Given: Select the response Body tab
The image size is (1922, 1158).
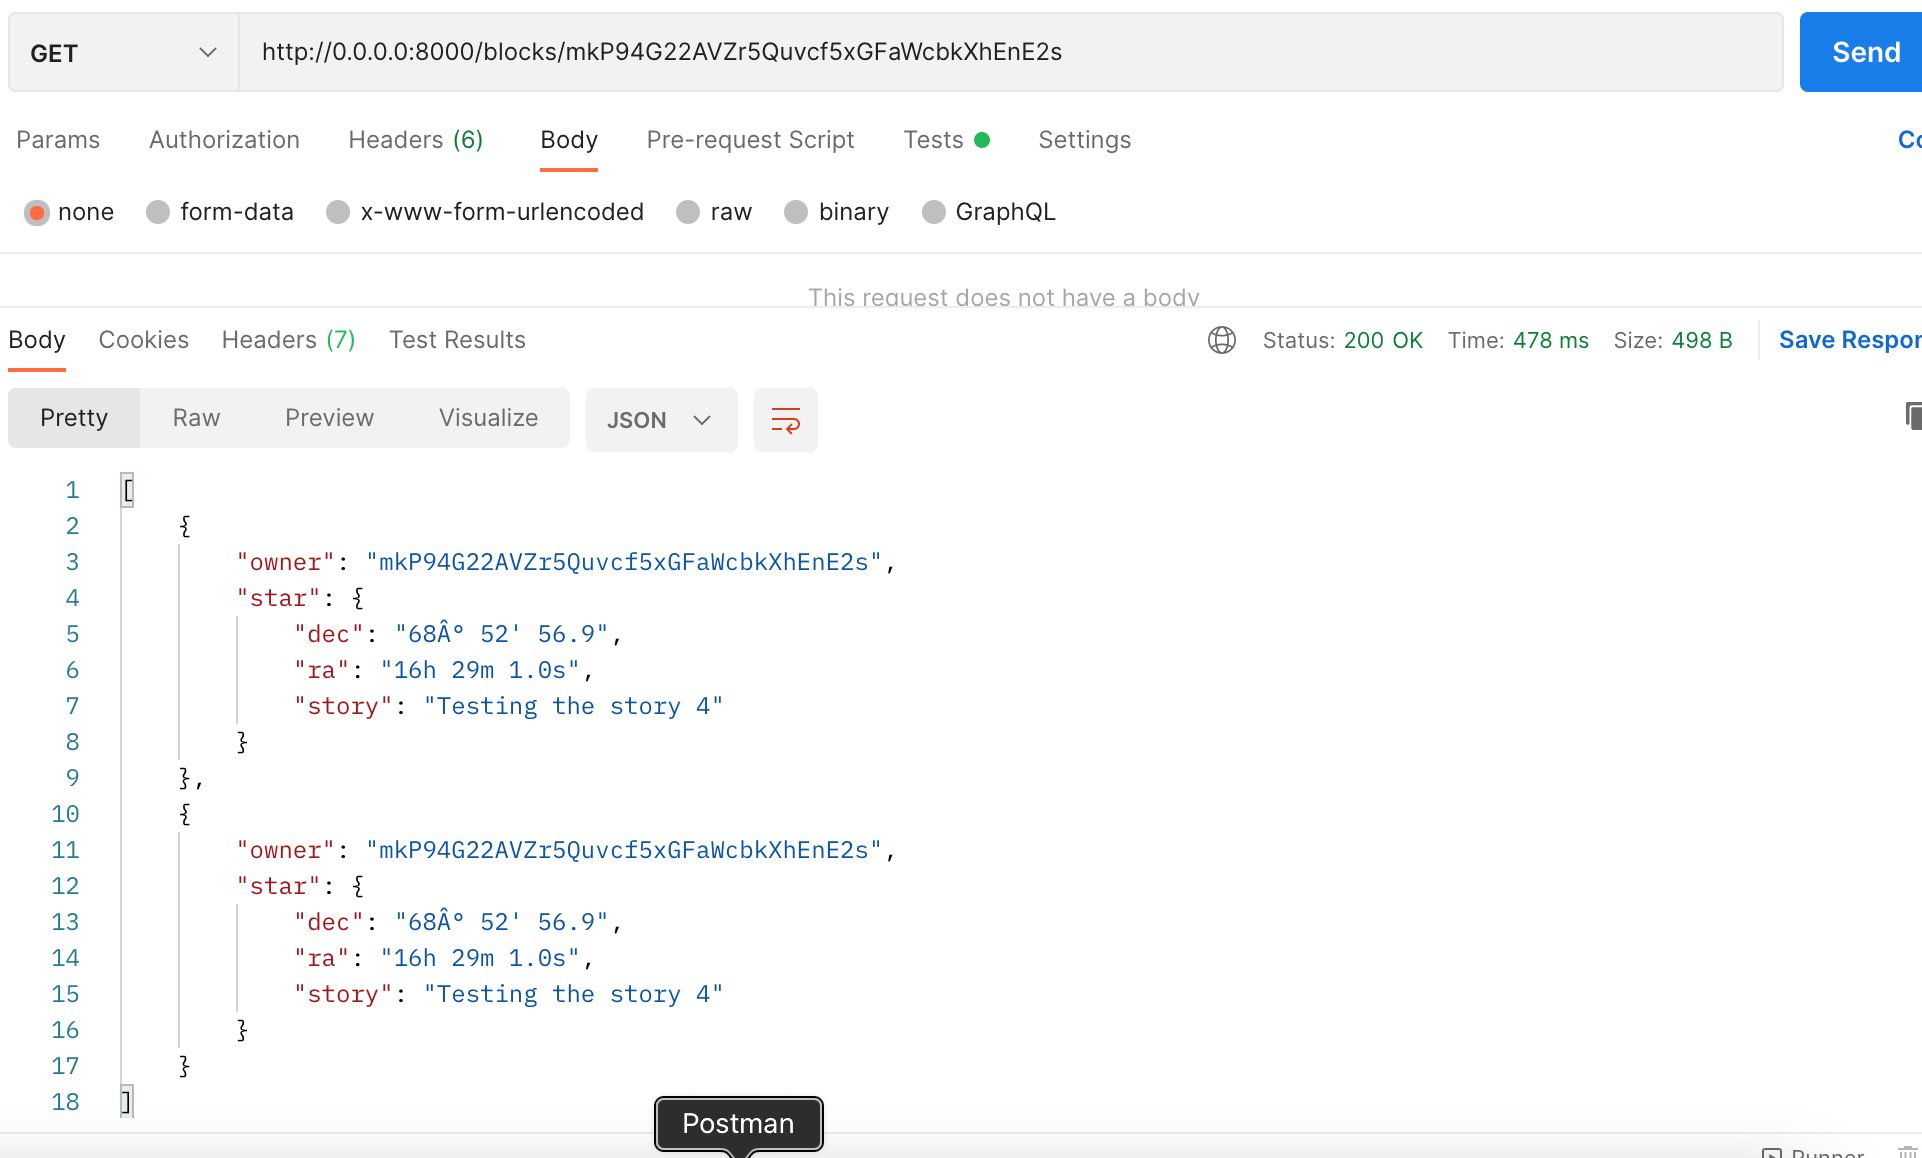Looking at the screenshot, I should point(37,340).
